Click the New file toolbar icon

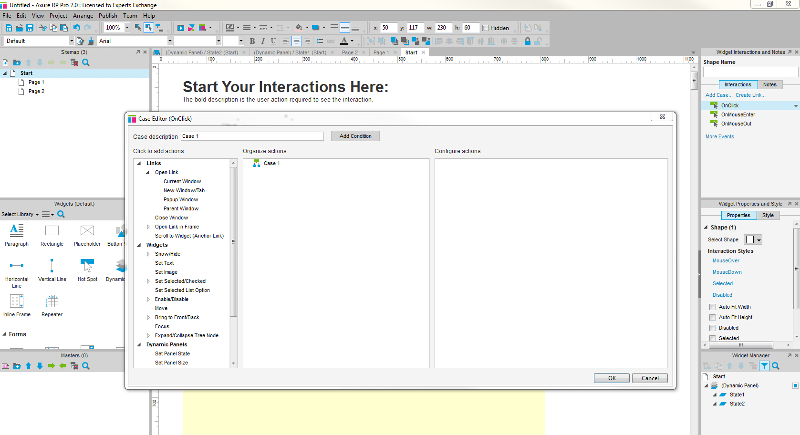coord(9,28)
